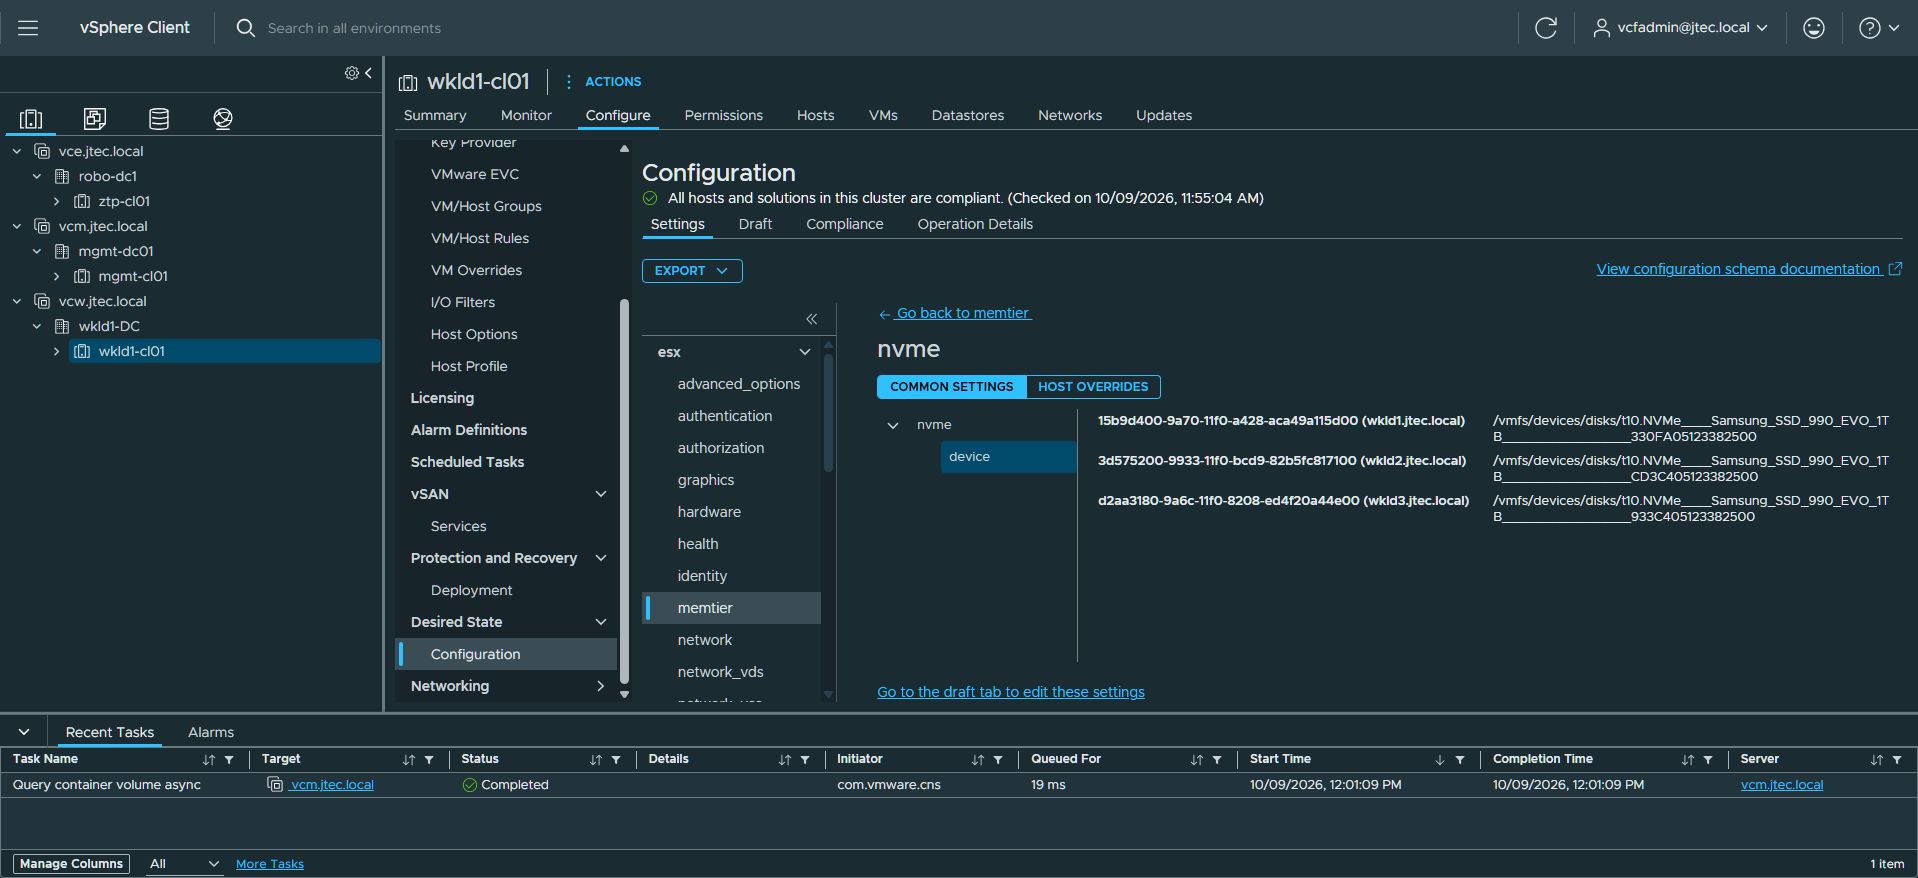
Task: Switch to Hosts and Clusters inventory view
Action: pyautogui.click(x=31, y=119)
